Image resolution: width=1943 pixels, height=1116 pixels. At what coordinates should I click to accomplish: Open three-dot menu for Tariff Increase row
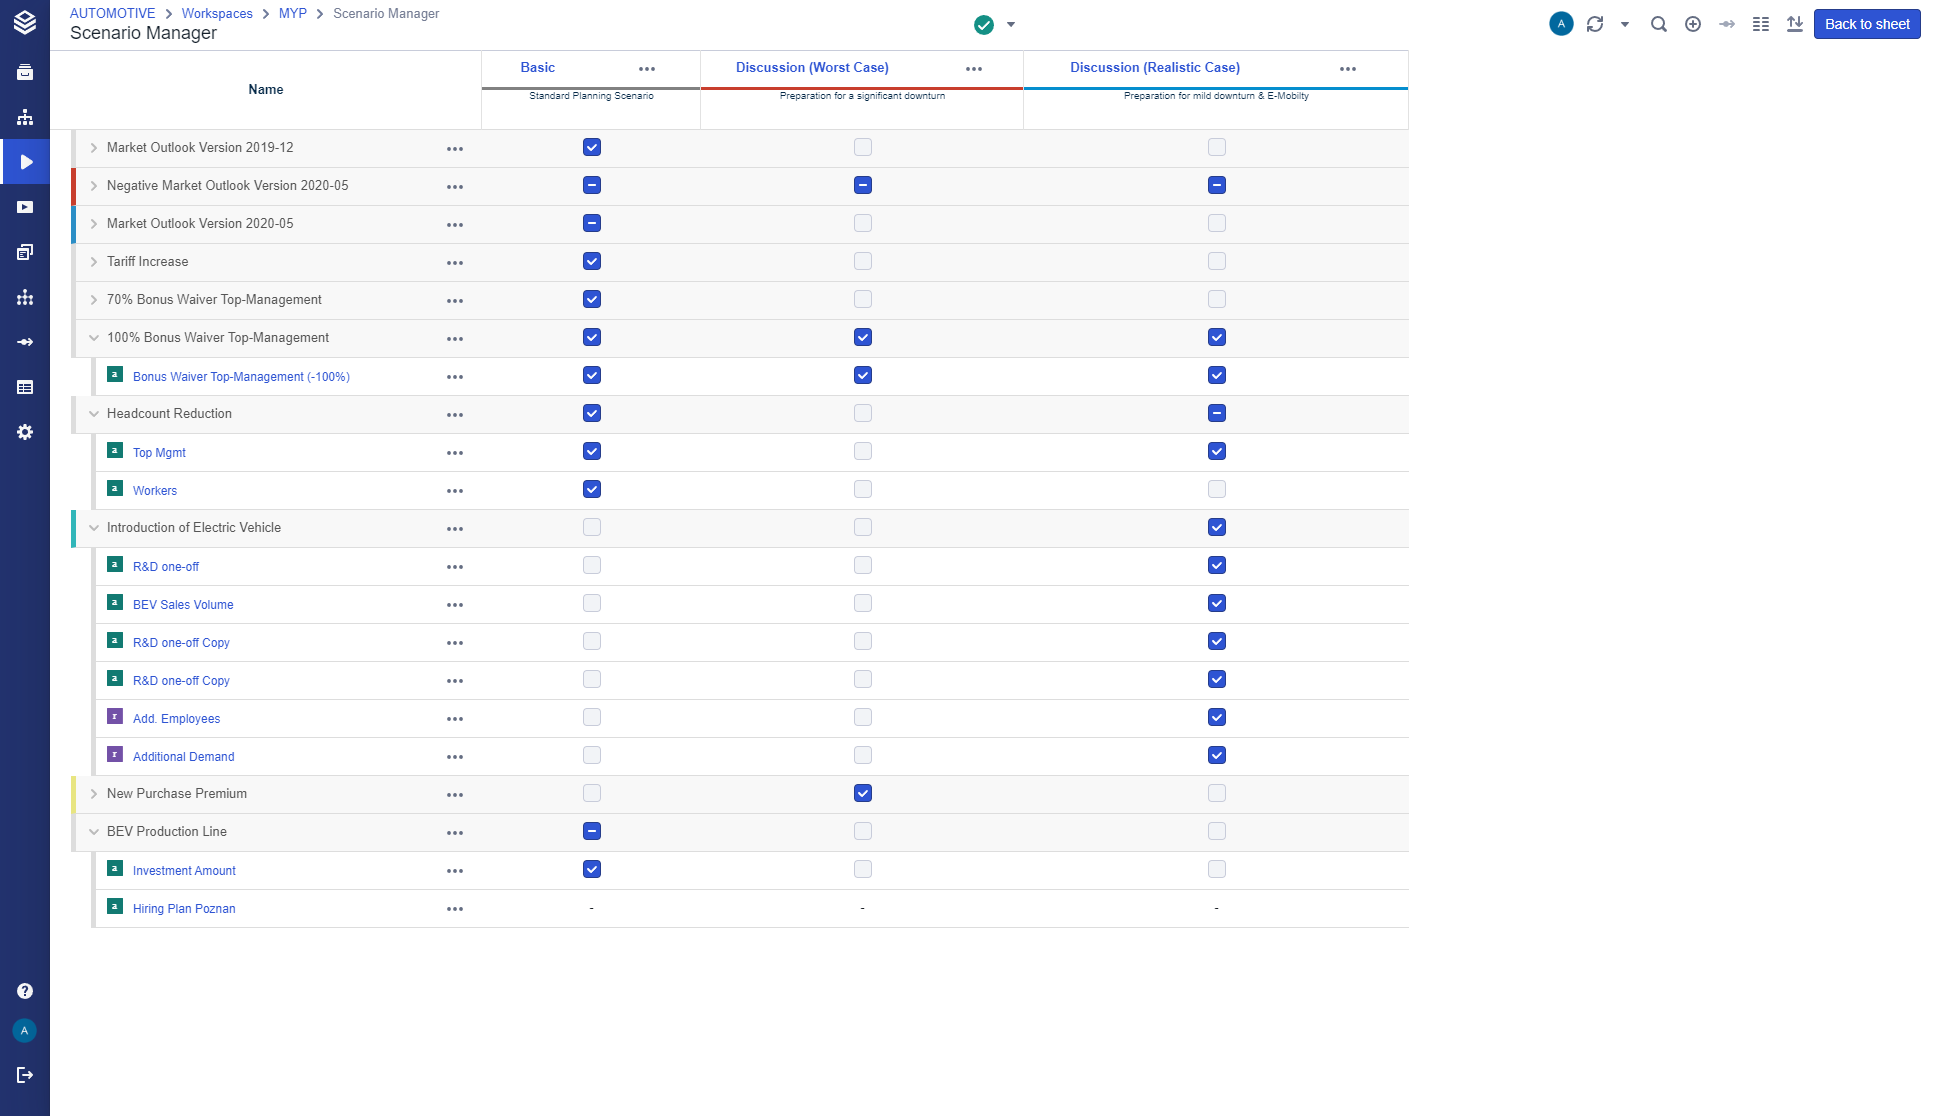[455, 263]
